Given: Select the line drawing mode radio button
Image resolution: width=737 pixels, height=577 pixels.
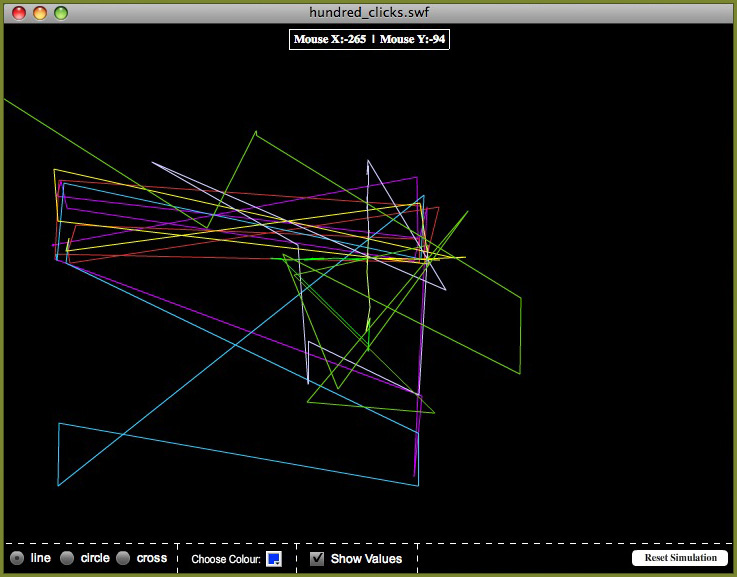Looking at the screenshot, I should (x=17, y=558).
